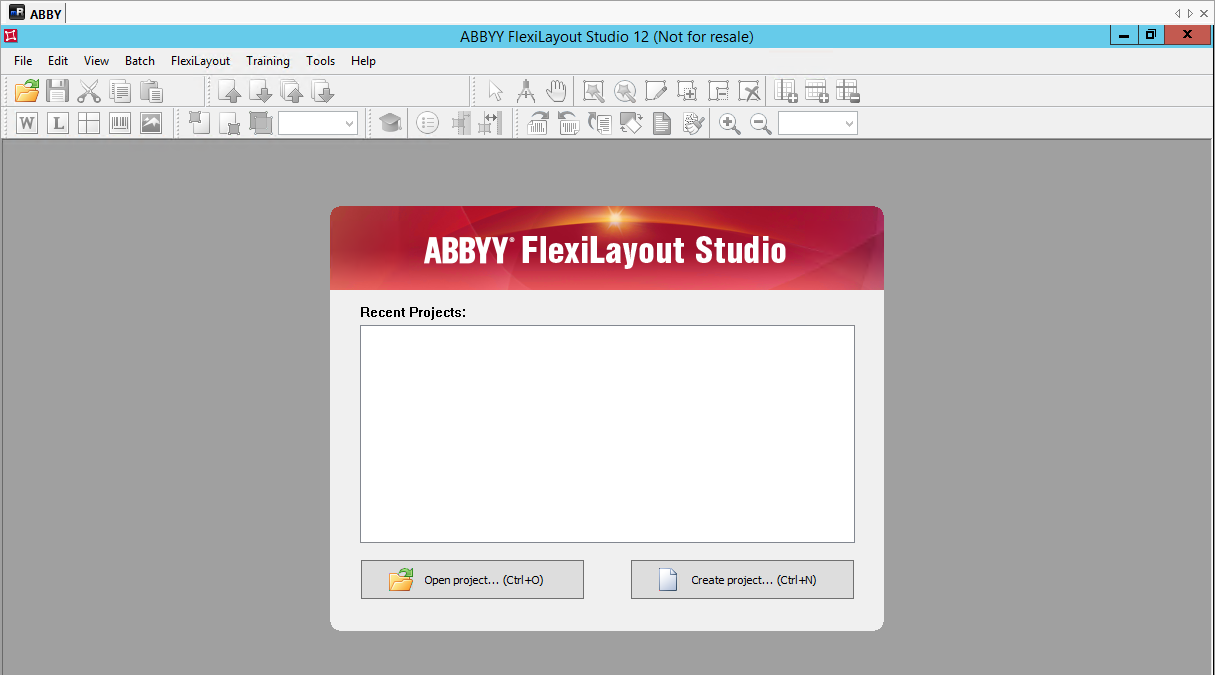Click the left tab-scroll arrow at top right
This screenshot has height=675, width=1215.
pos(1177,13)
